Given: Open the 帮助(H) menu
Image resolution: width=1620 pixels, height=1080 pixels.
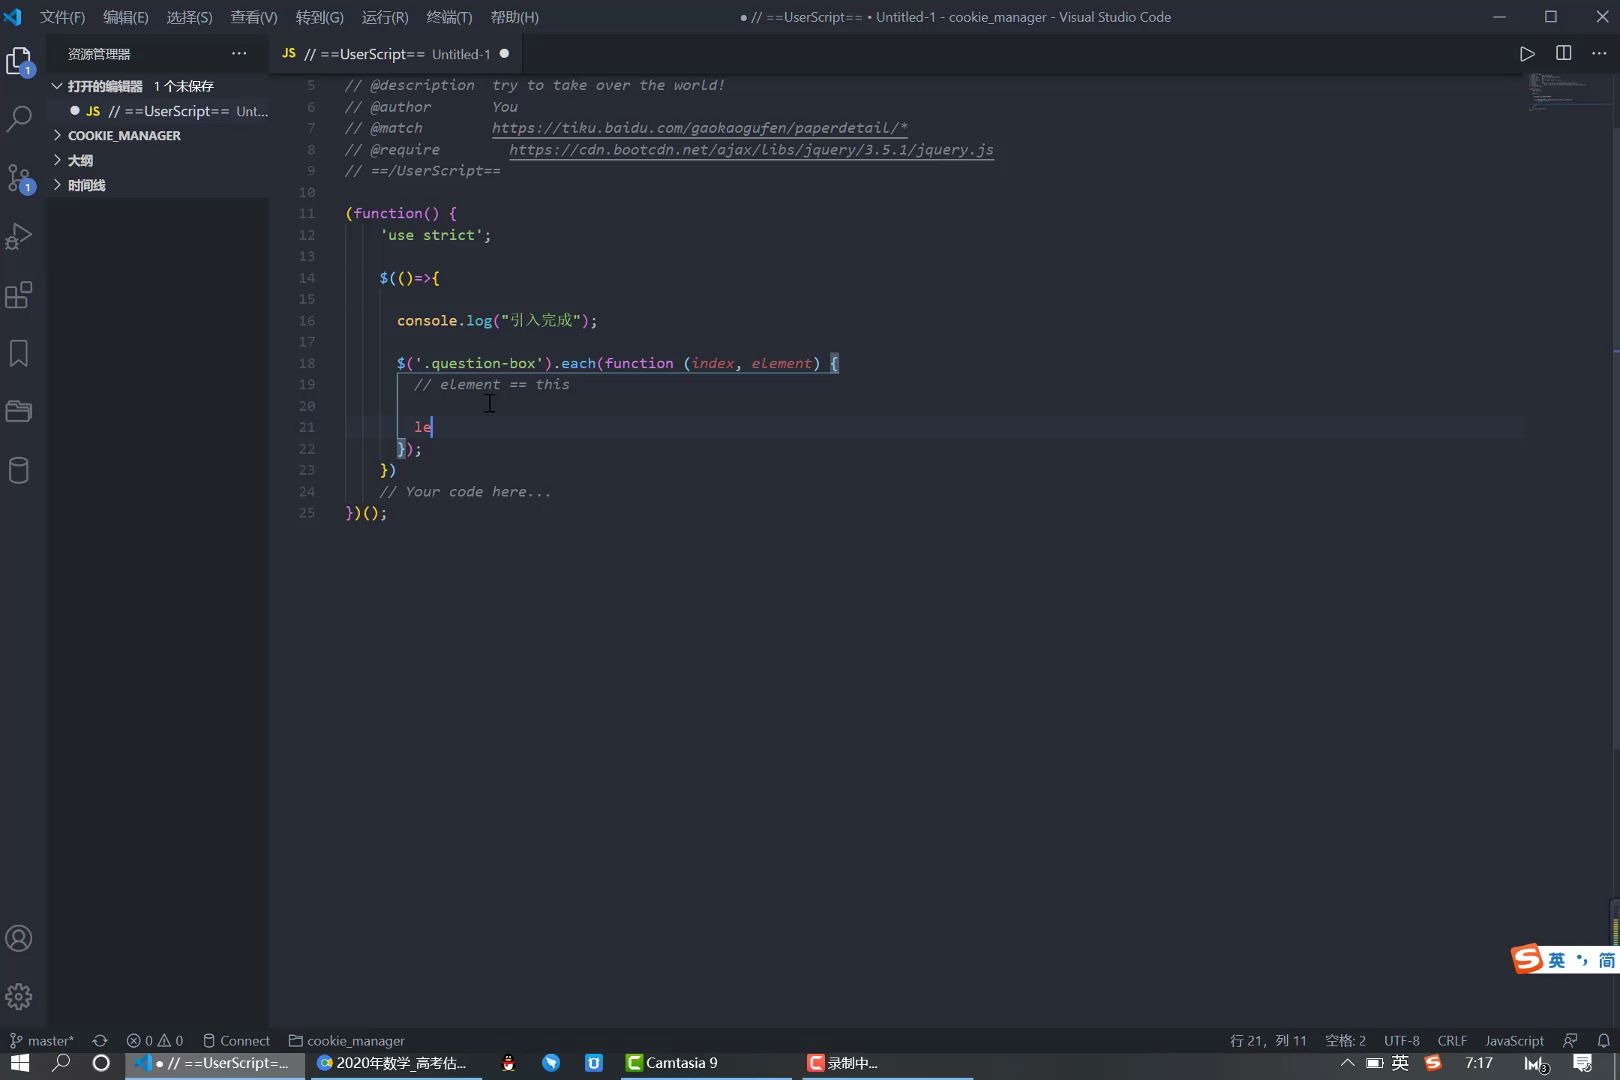Looking at the screenshot, I should tap(514, 17).
